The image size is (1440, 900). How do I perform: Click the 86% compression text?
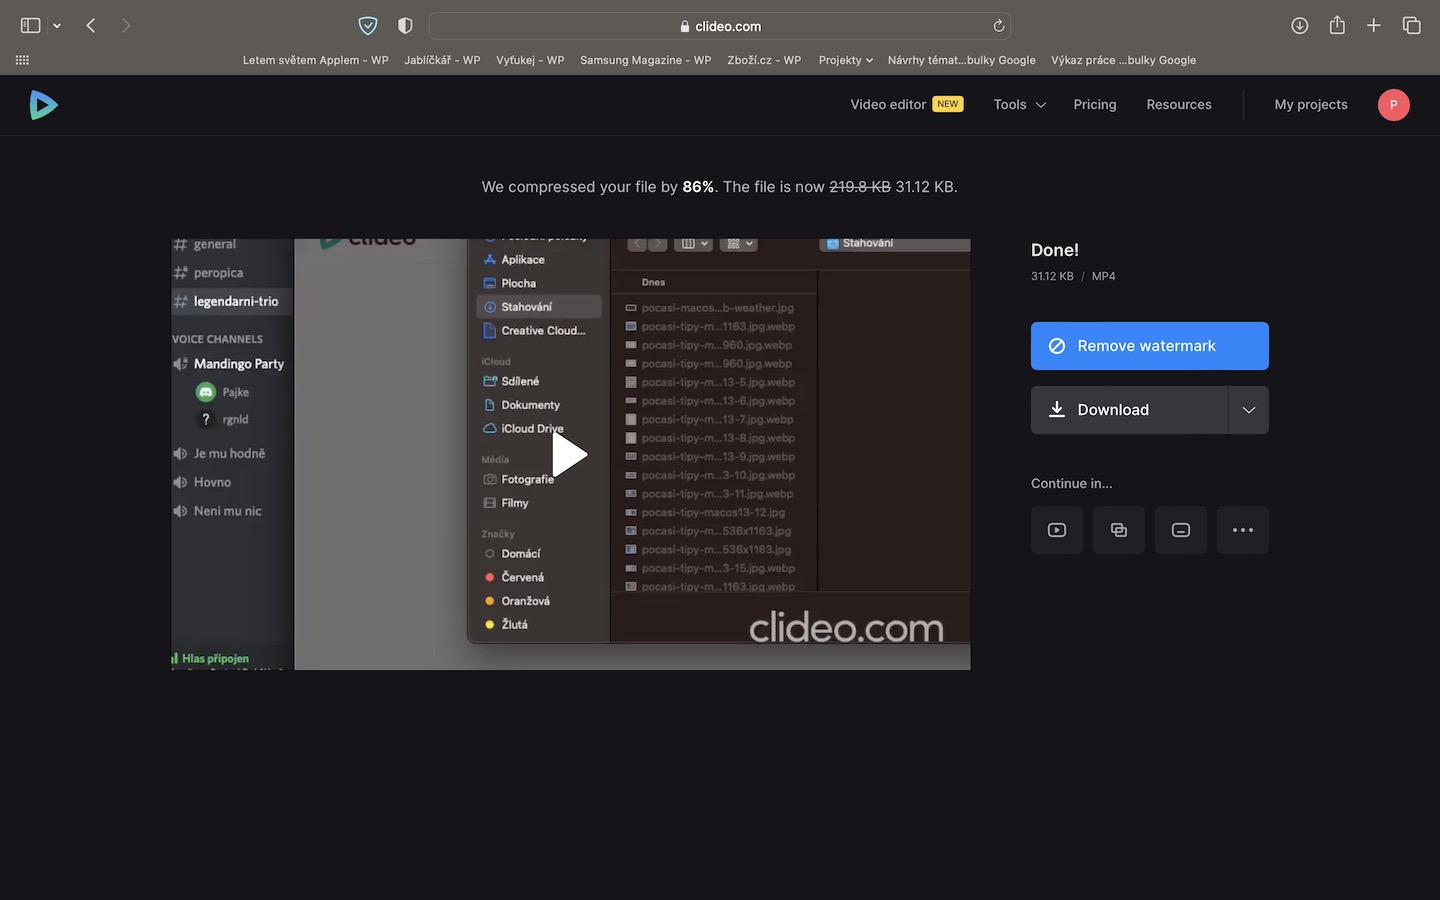698,187
